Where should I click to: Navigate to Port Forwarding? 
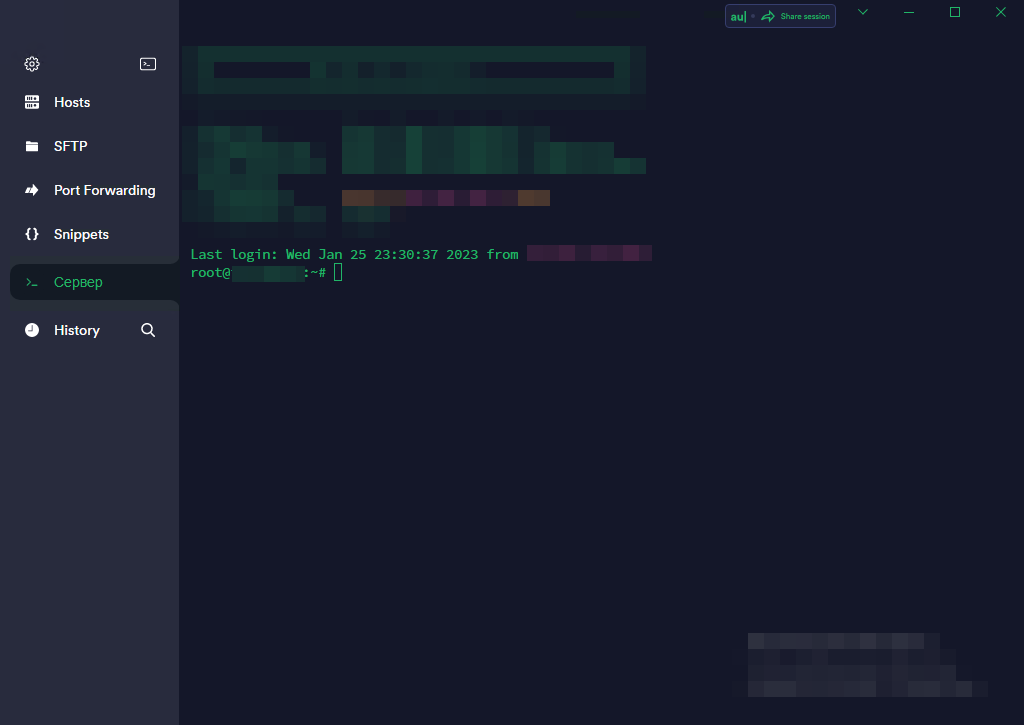[104, 190]
